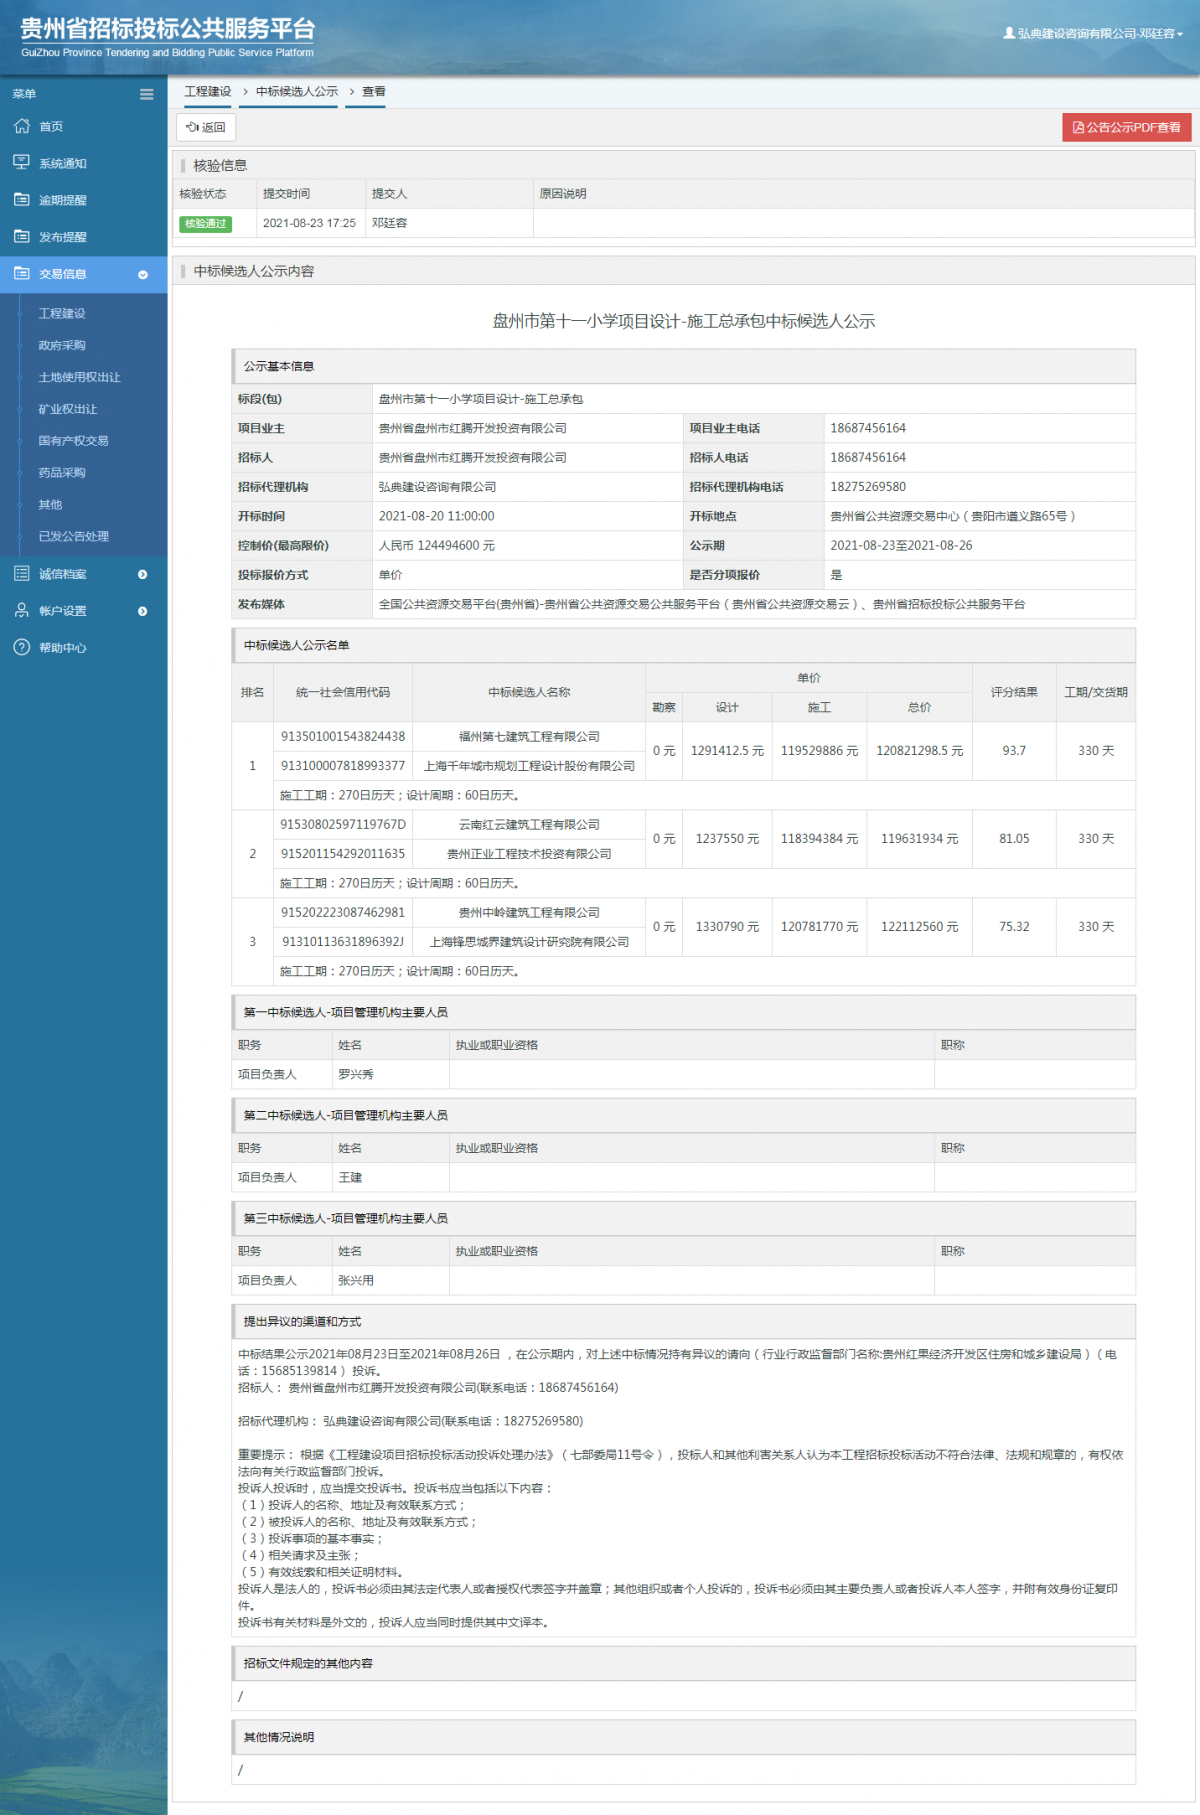The height and width of the screenshot is (1815, 1200).
Task: Click bid opening time 2021-08-20 11:00:00
Action: [x=436, y=516]
